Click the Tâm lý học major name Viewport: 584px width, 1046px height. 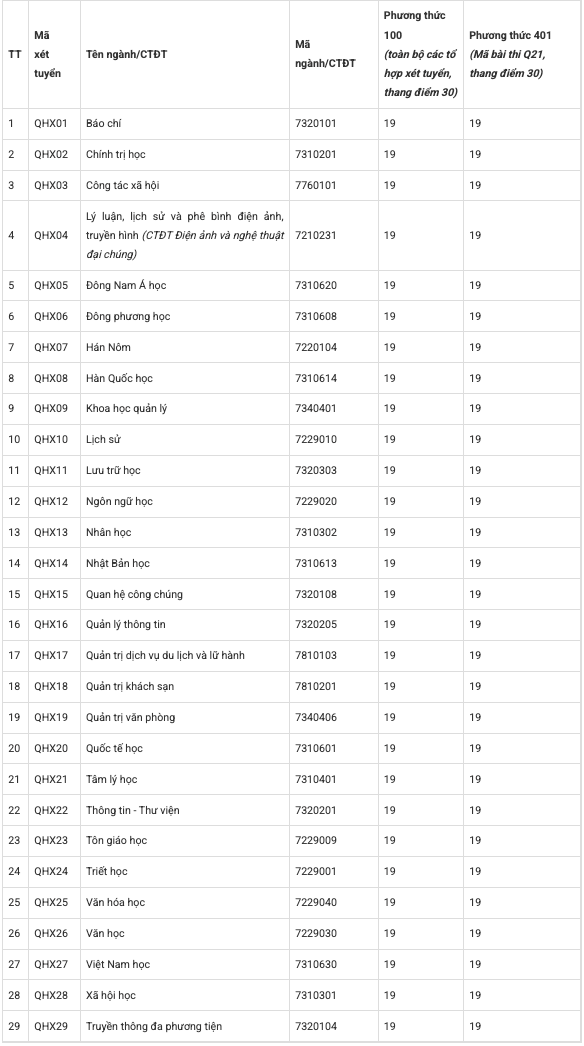point(111,779)
